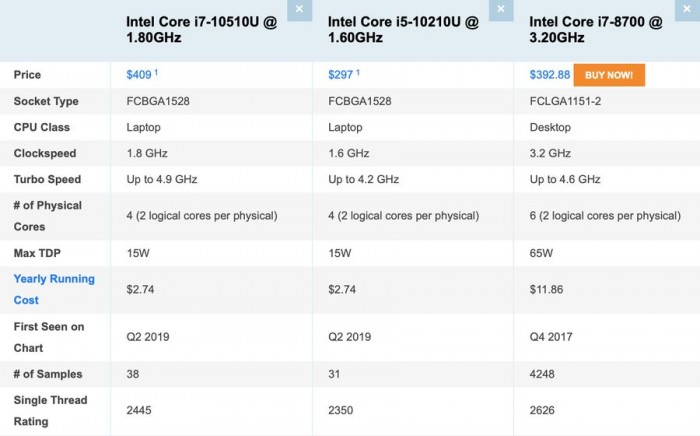Click the Intel Core i7-10510U heading
Viewport: 700px width, 436px height.
(202, 29)
